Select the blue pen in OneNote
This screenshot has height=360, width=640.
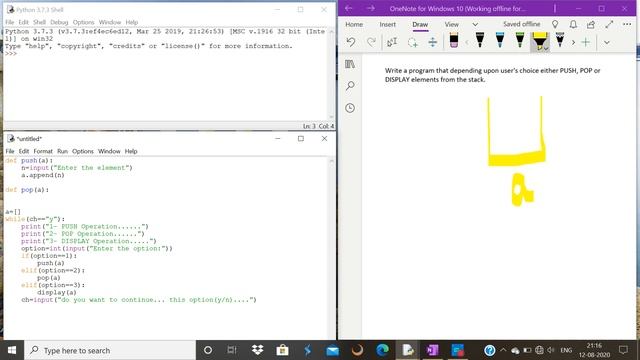[500, 40]
